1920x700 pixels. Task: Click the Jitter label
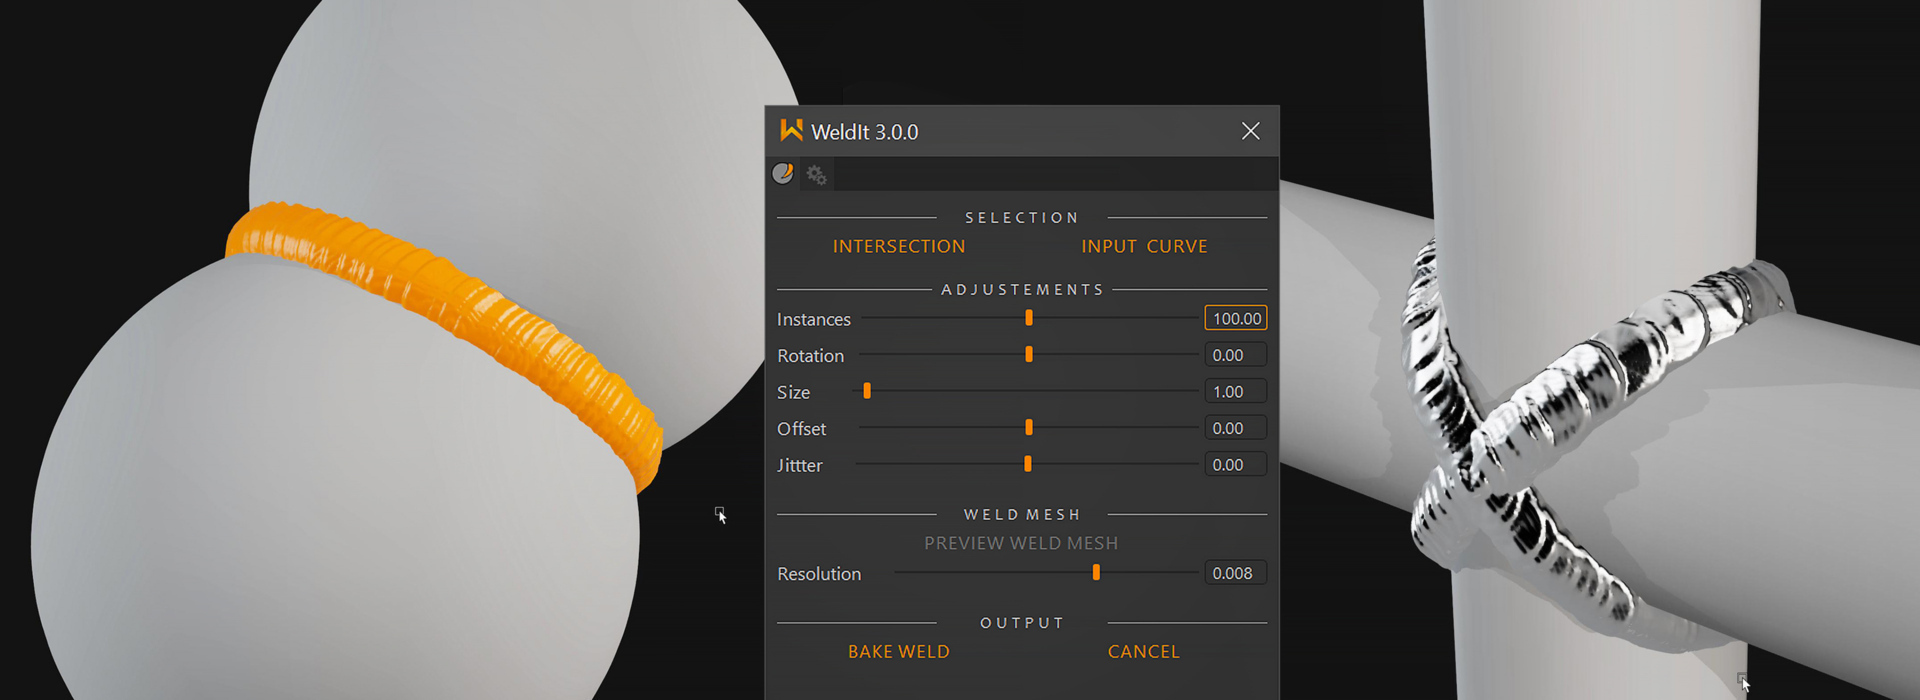(800, 465)
